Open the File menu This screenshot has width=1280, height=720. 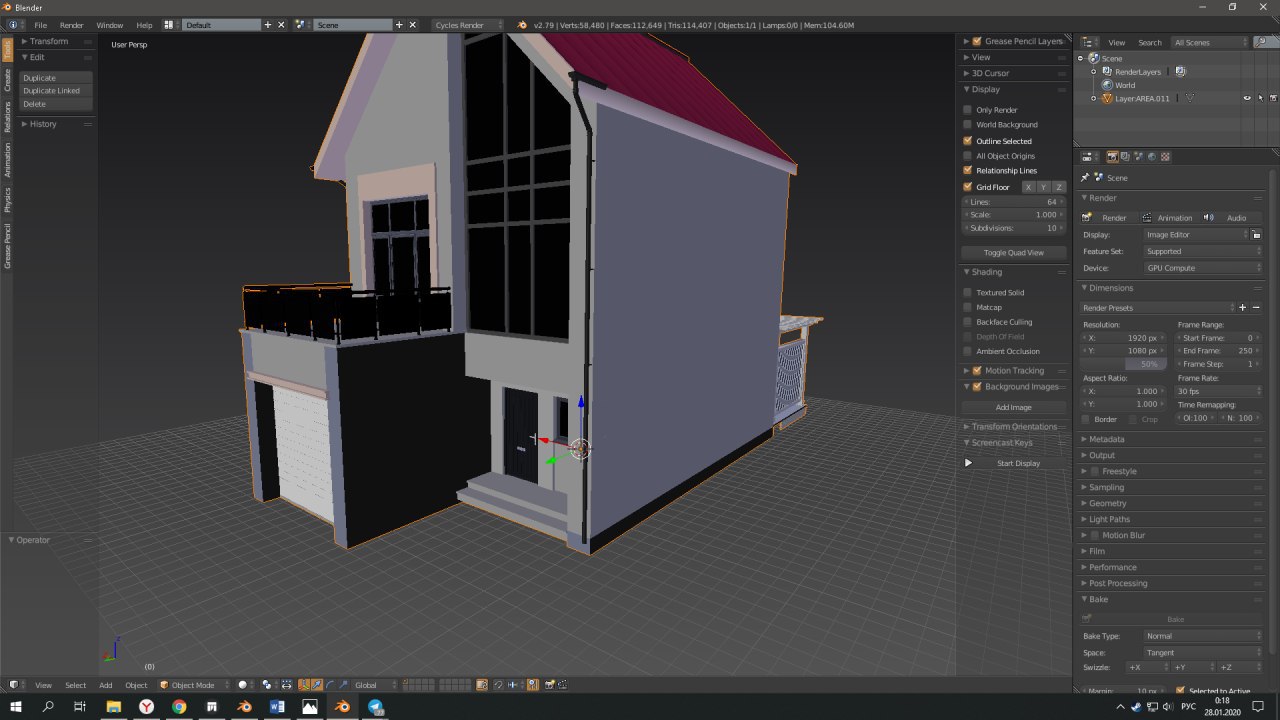41,24
